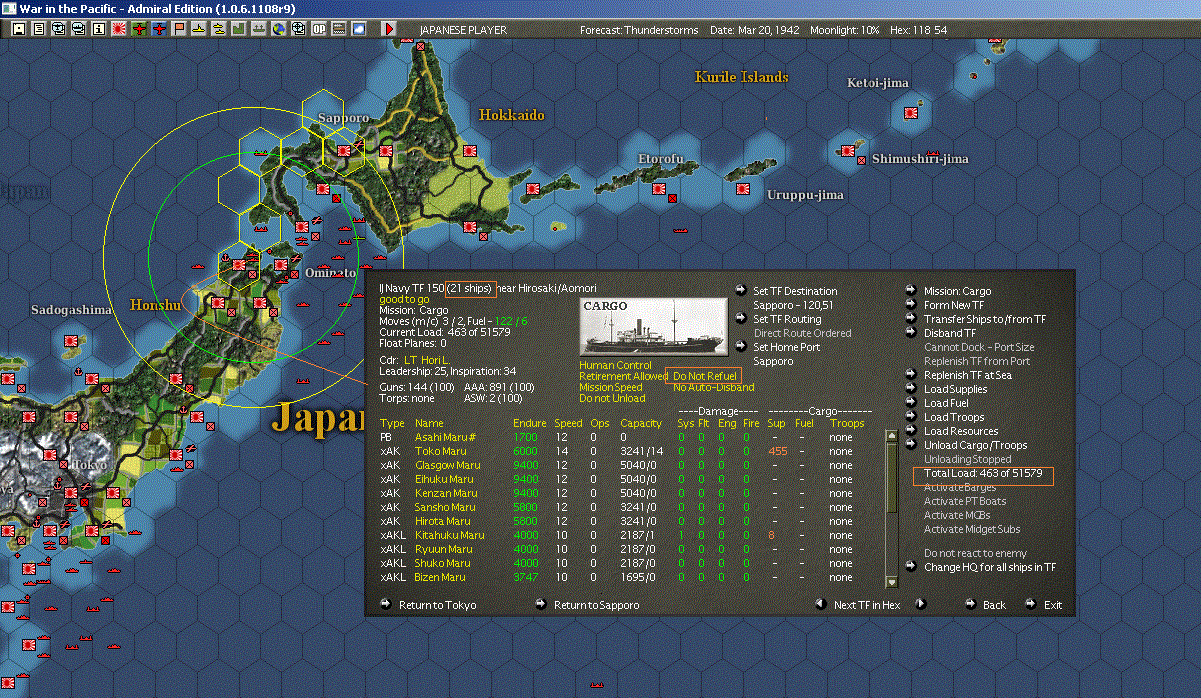Click Return to Tokyo button
The height and width of the screenshot is (698, 1201).
[437, 605]
